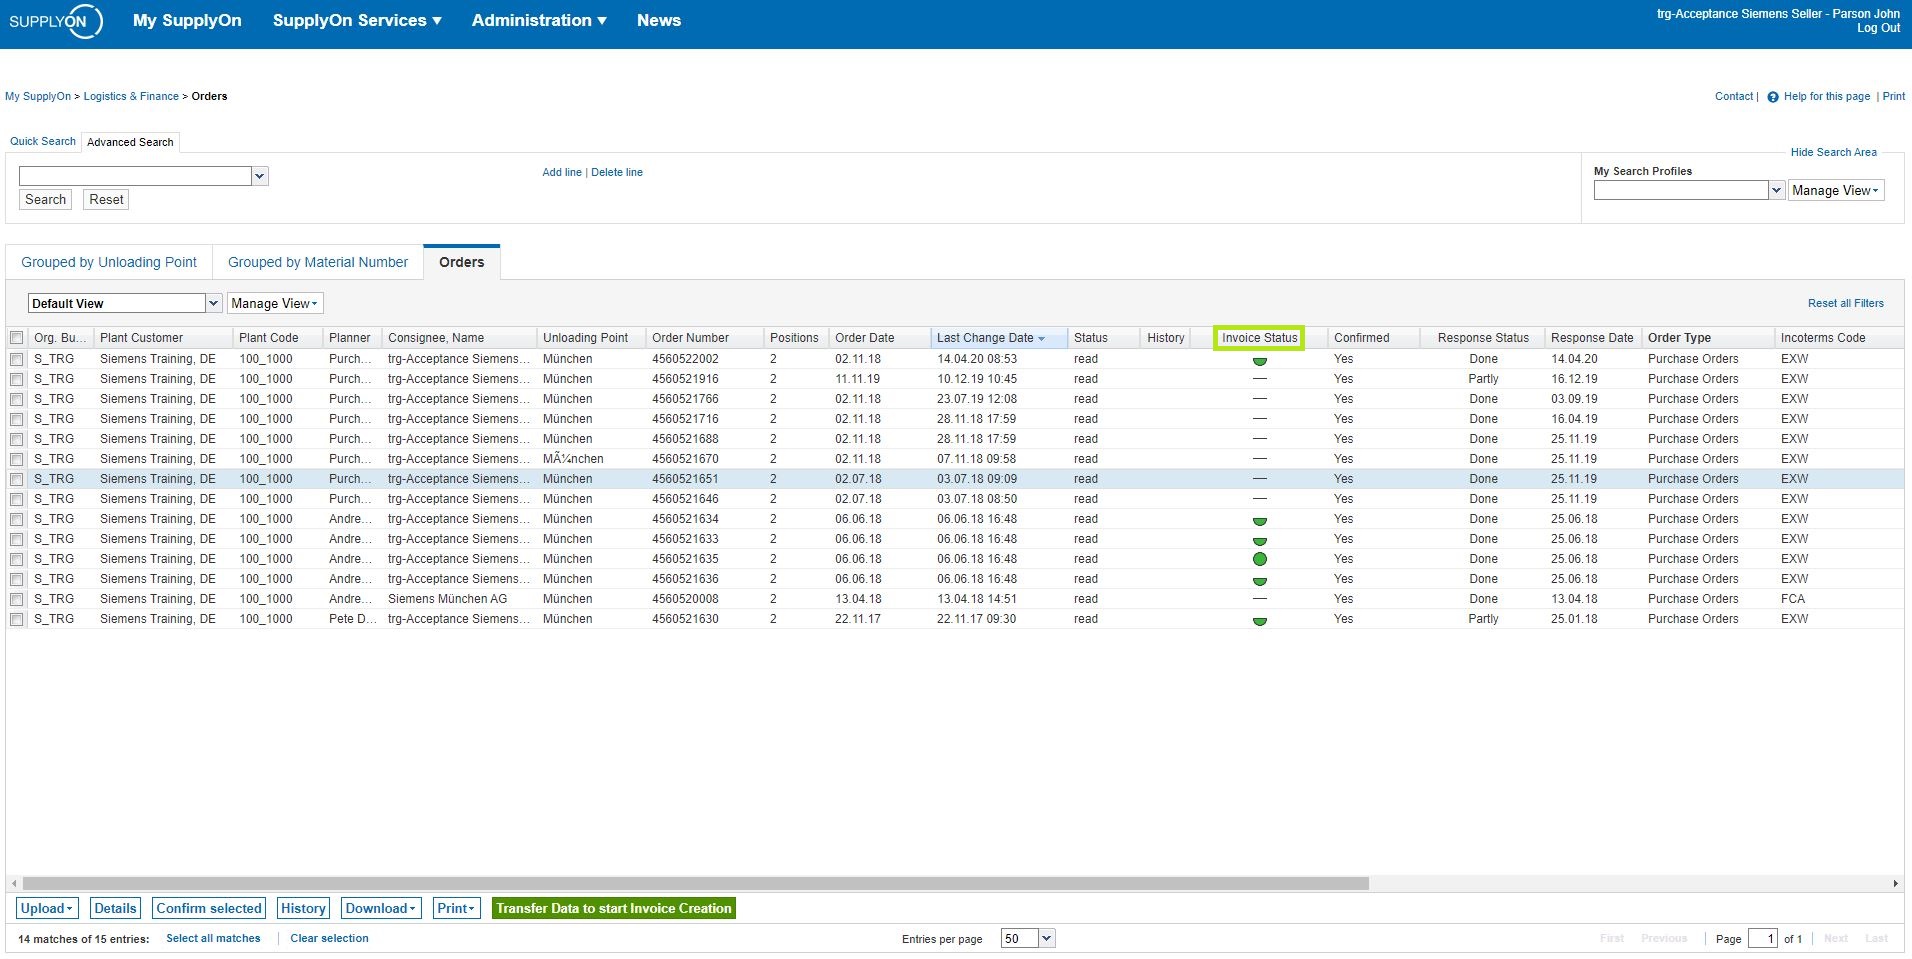Check the row for order 4560521688
The height and width of the screenshot is (959, 1912).
pos(16,439)
